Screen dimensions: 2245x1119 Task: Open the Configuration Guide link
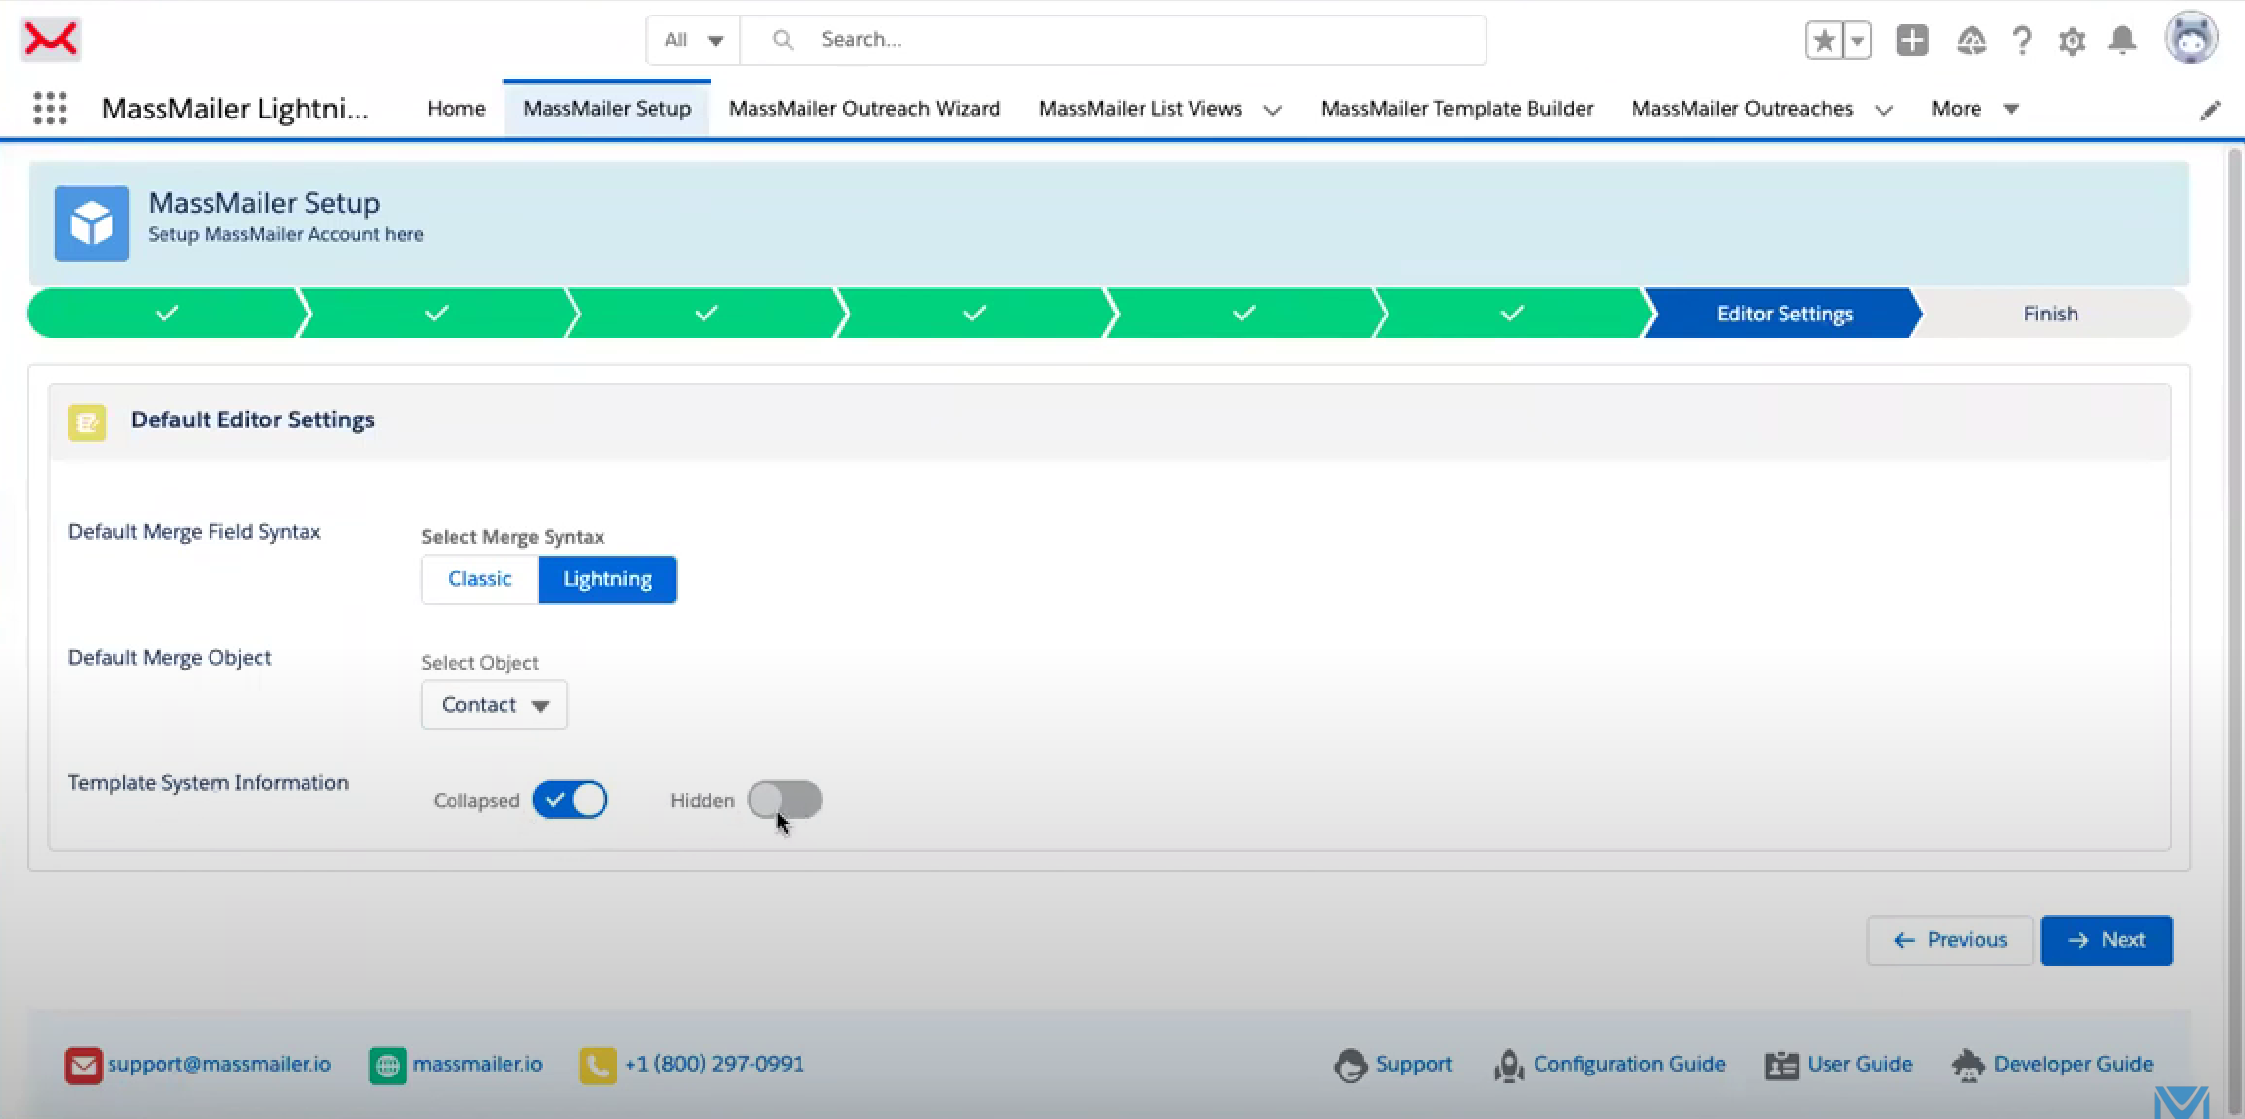1629,1064
